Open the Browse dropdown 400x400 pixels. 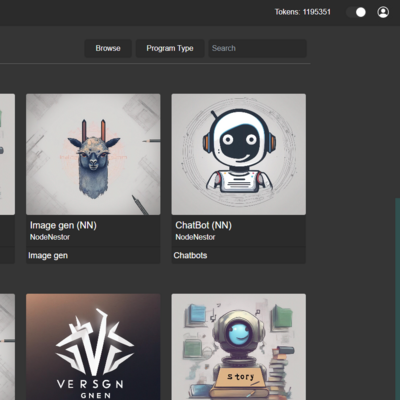108,48
